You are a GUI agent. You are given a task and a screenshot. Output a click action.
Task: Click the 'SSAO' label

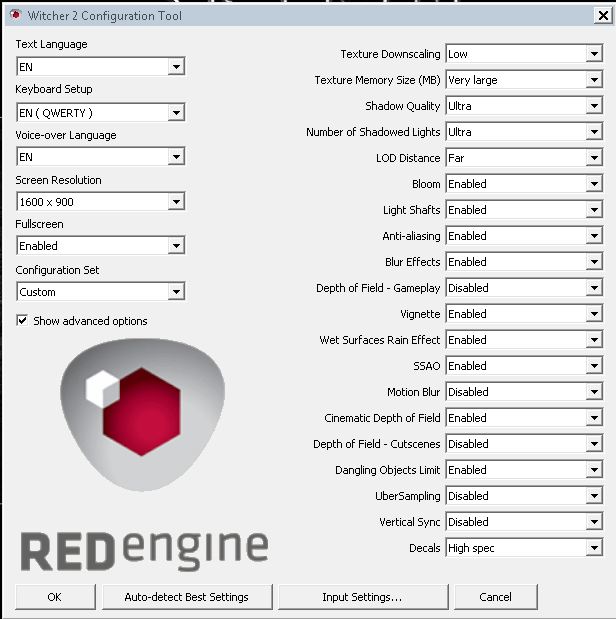click(427, 366)
